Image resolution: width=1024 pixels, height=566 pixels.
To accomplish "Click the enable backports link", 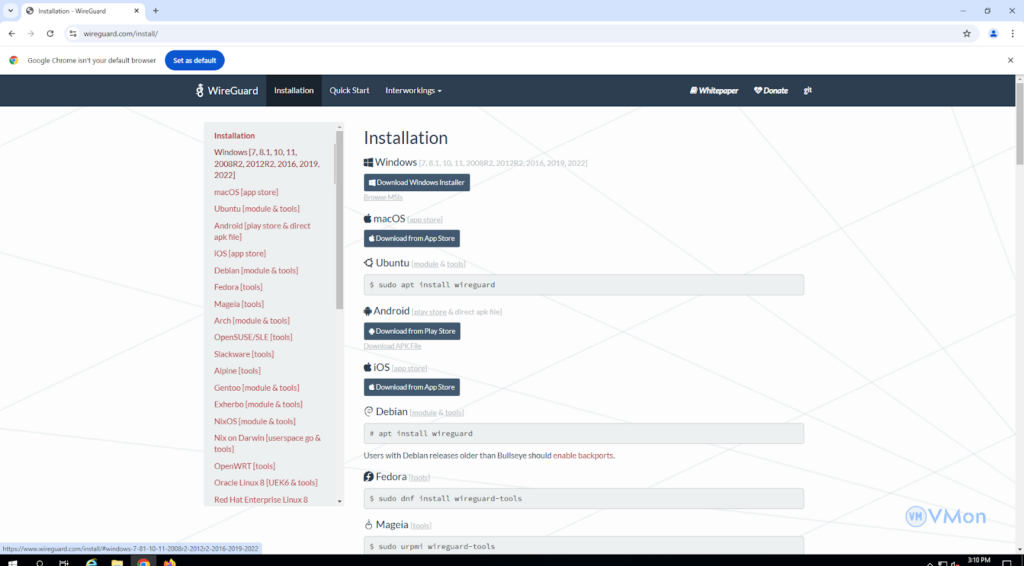I will 583,455.
